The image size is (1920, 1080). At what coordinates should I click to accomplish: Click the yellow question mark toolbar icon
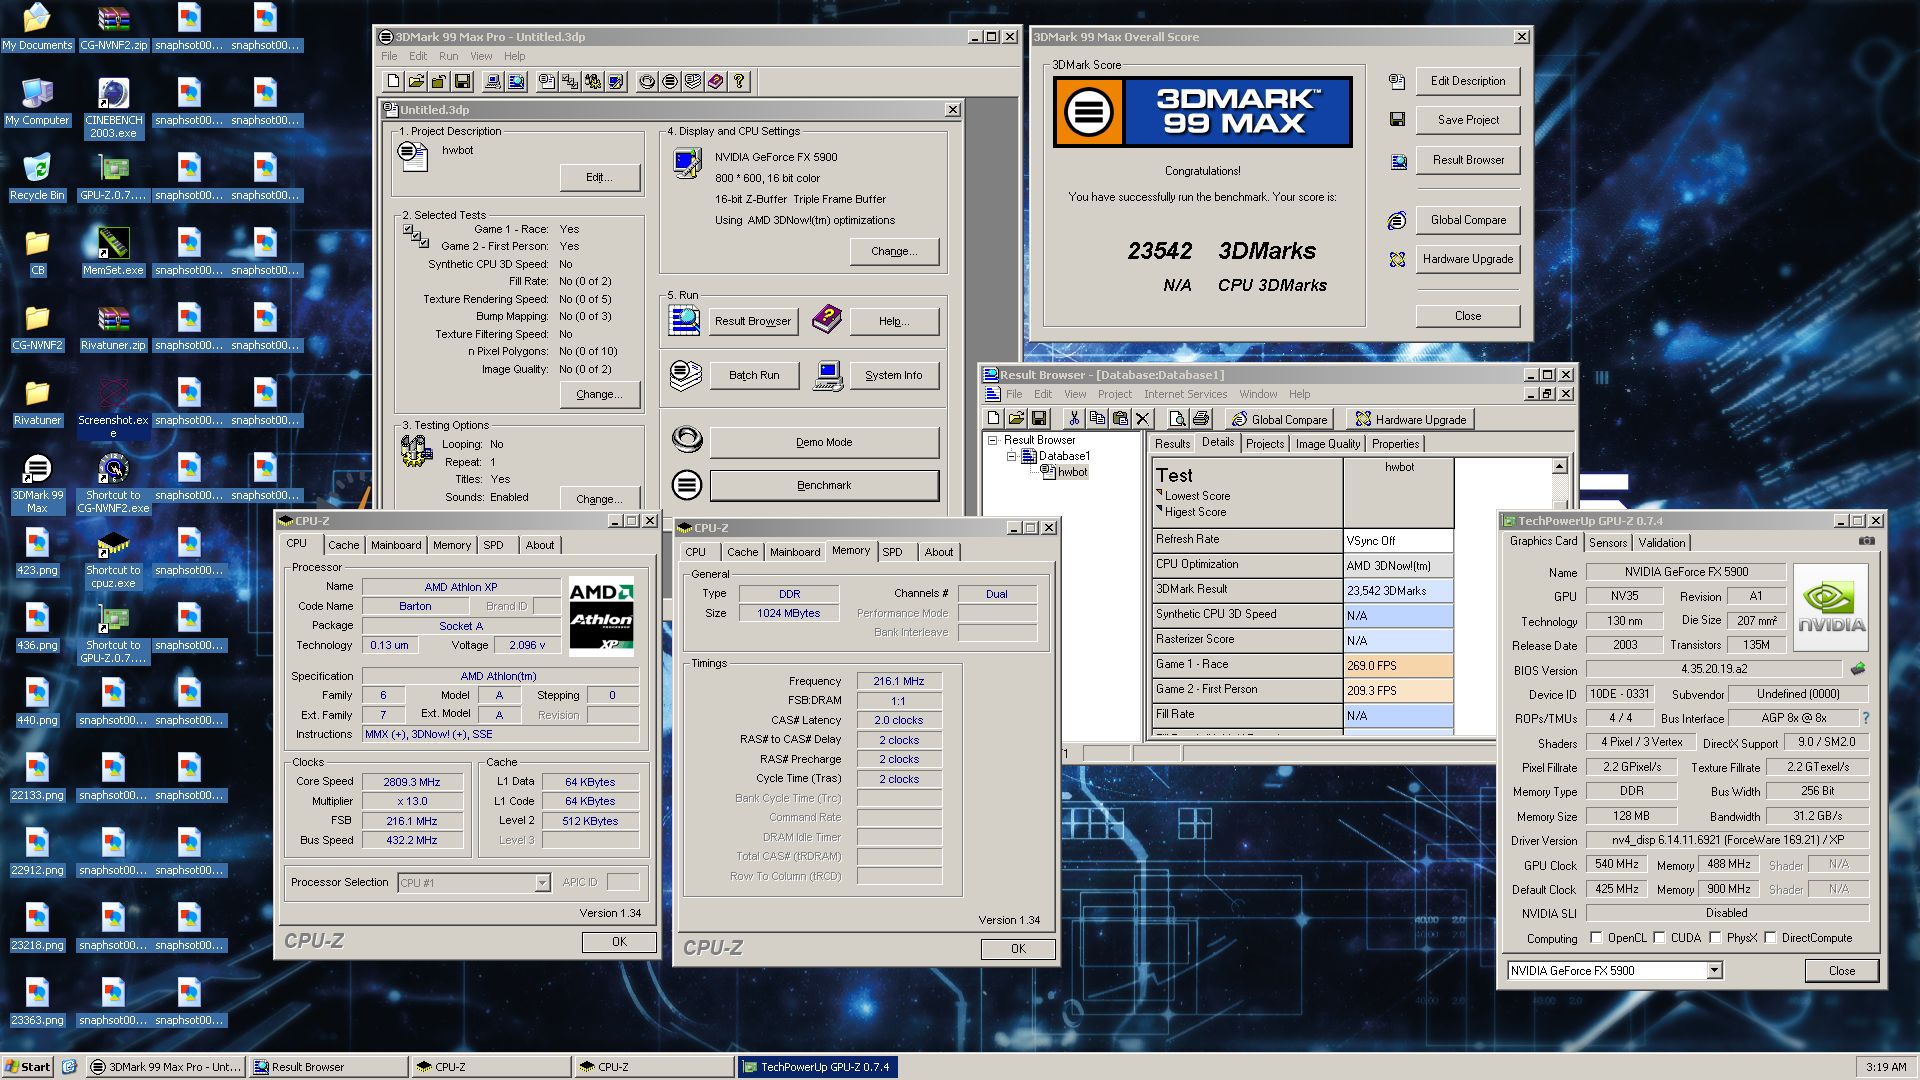739,81
